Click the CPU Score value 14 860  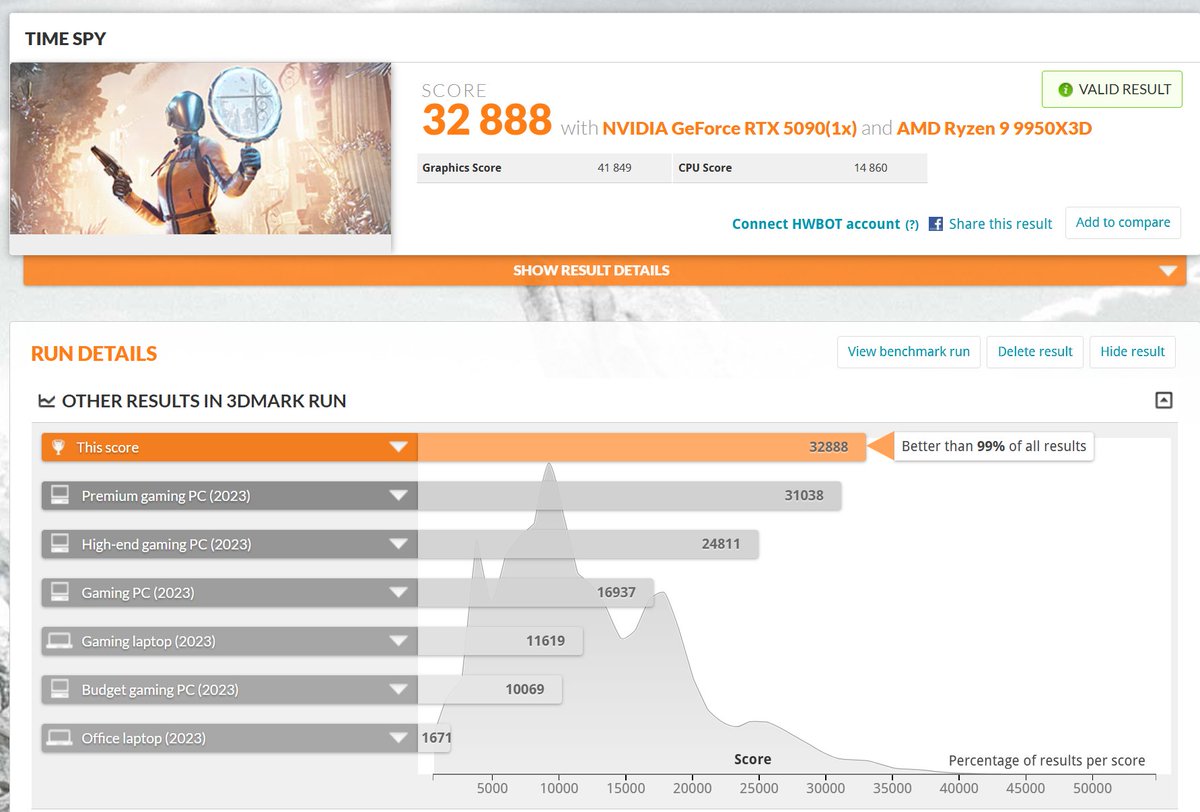[x=870, y=168]
